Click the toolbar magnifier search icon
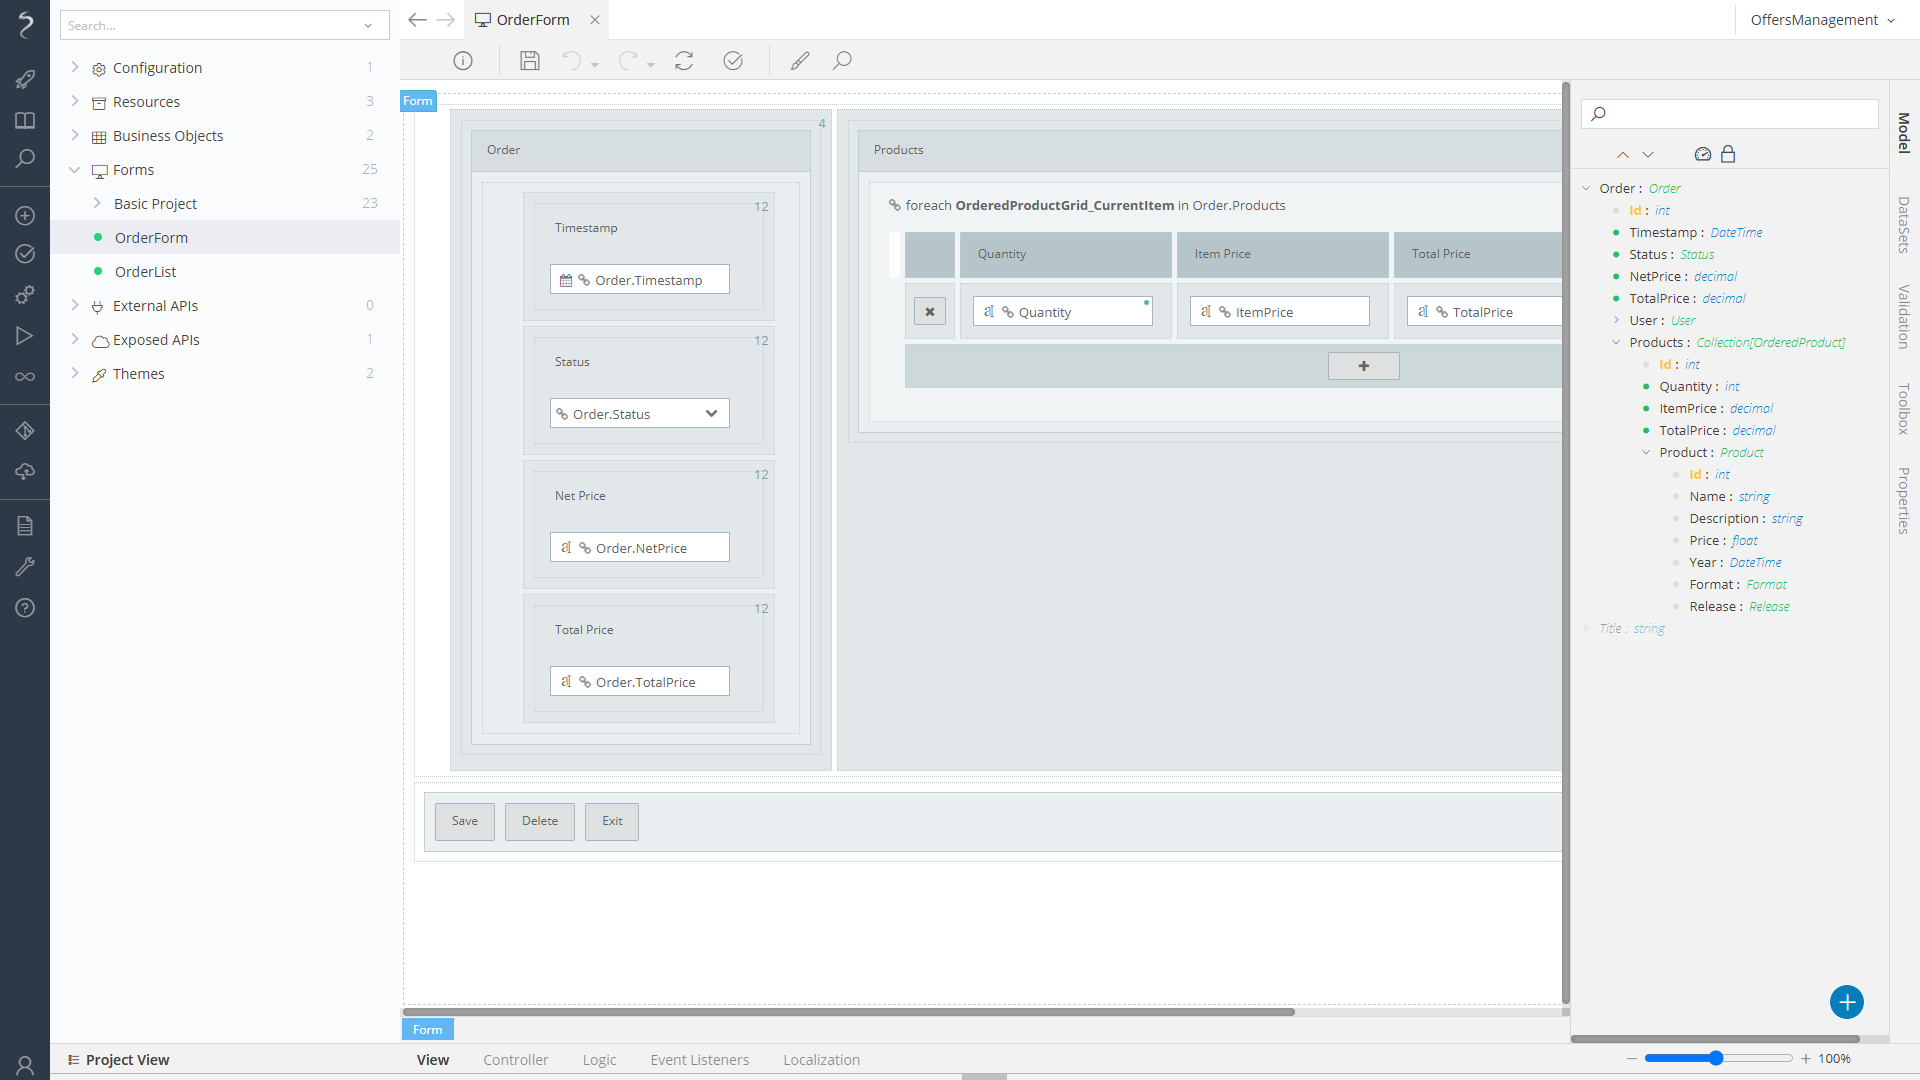The width and height of the screenshot is (1920, 1080). click(x=842, y=61)
